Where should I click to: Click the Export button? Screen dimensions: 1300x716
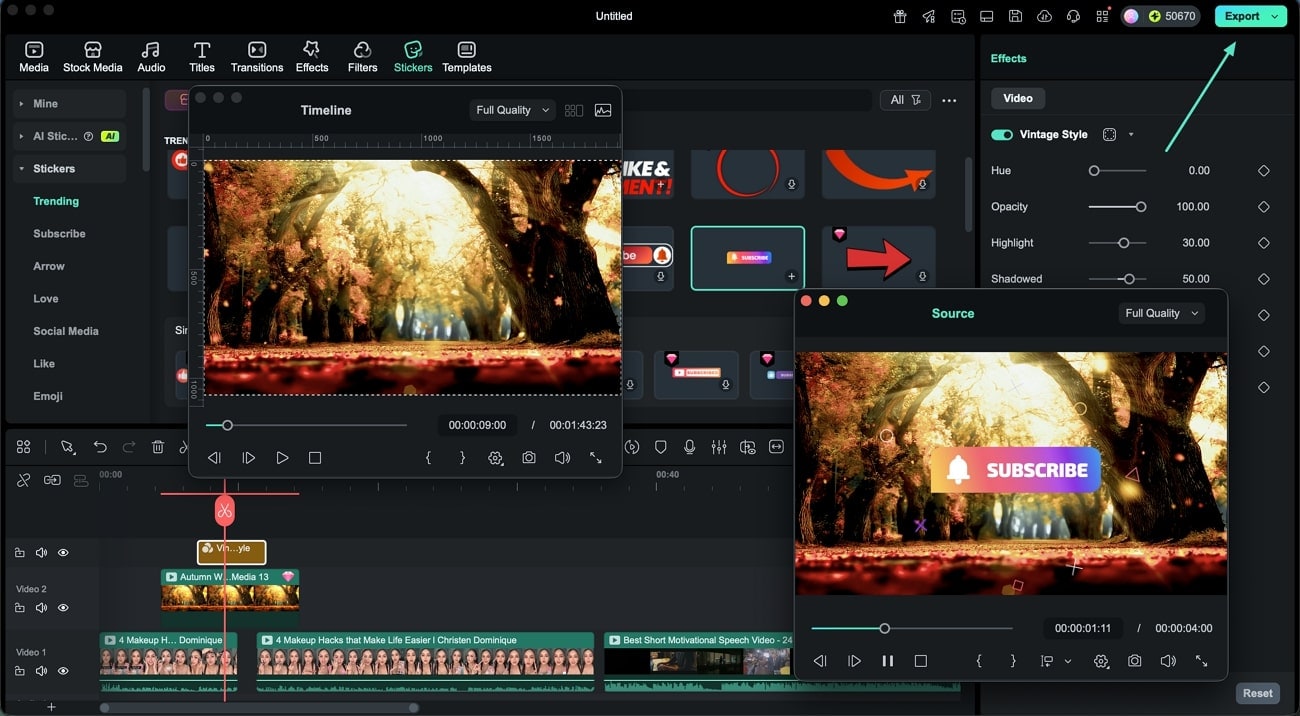(1242, 16)
